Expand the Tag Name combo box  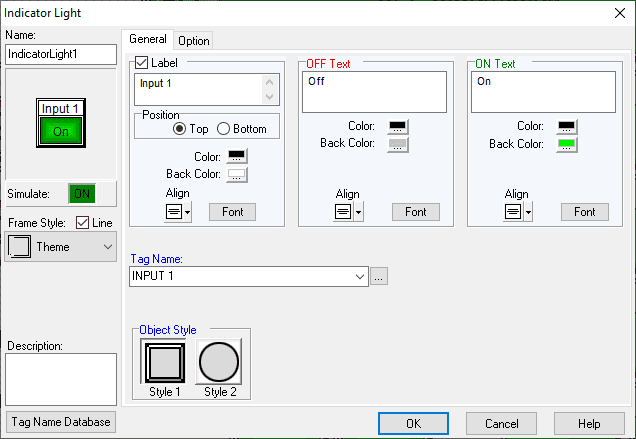(359, 277)
